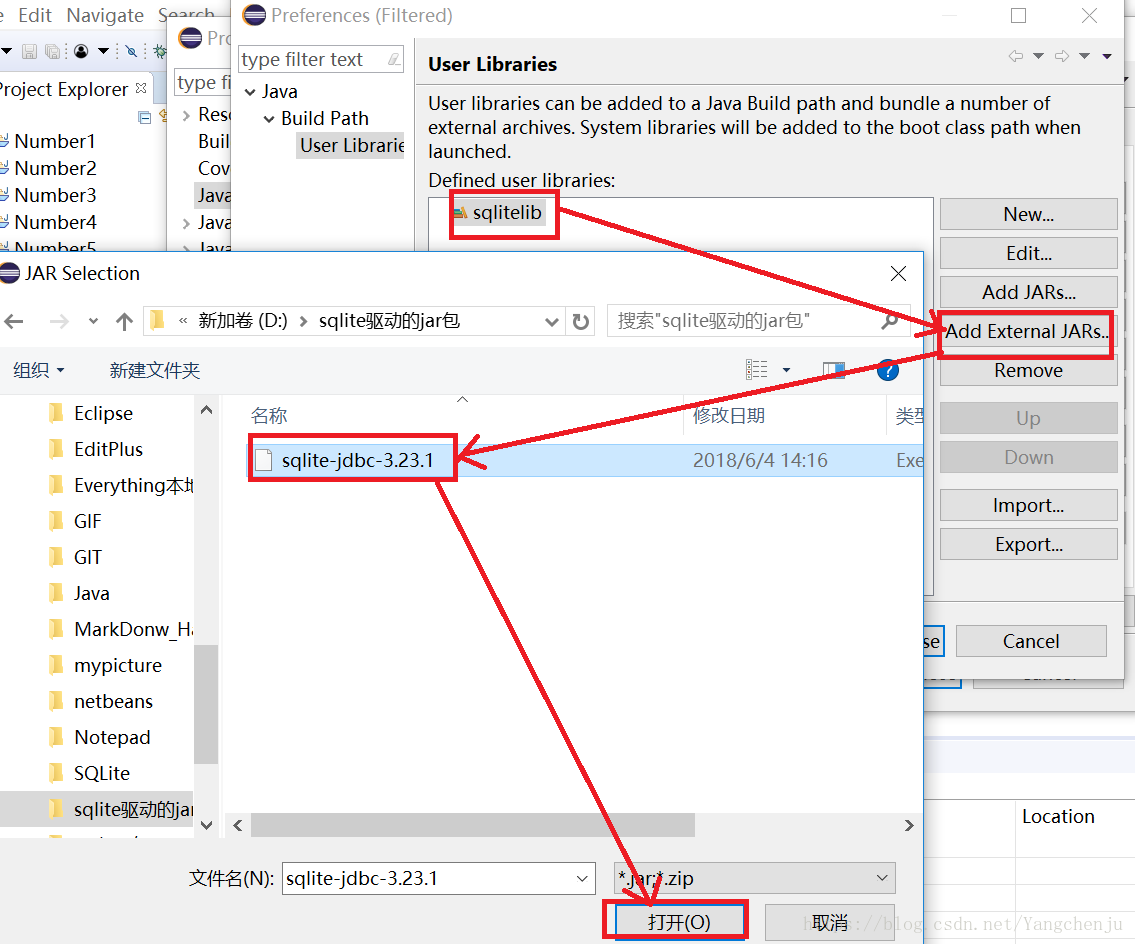Screen dimensions: 1135x944
Task: Open the *.jar;*.zip file type dropdown
Action: coord(754,878)
